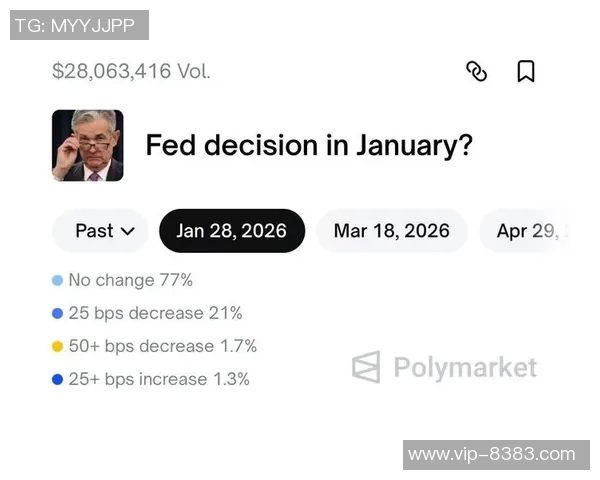Click the Polymarket wordmark text
Image resolution: width=600 pixels, height=480 pixels.
[x=465, y=368]
